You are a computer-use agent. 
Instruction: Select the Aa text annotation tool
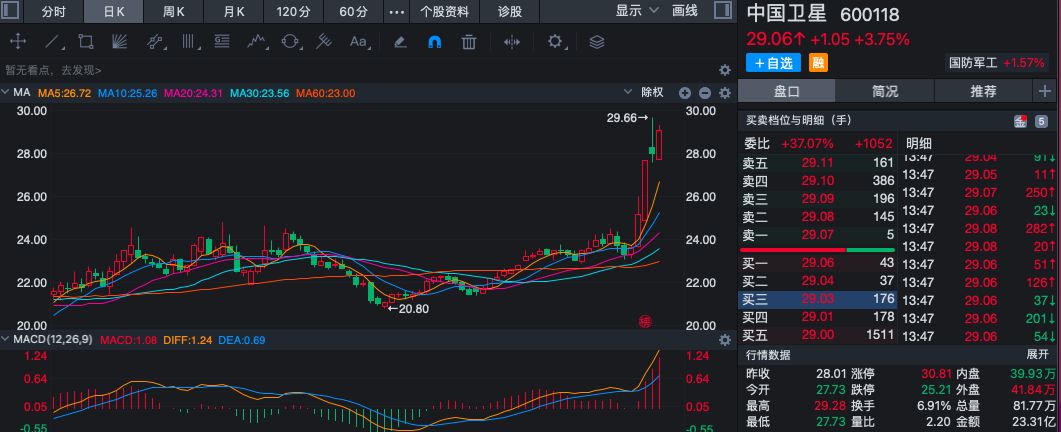[x=359, y=42]
